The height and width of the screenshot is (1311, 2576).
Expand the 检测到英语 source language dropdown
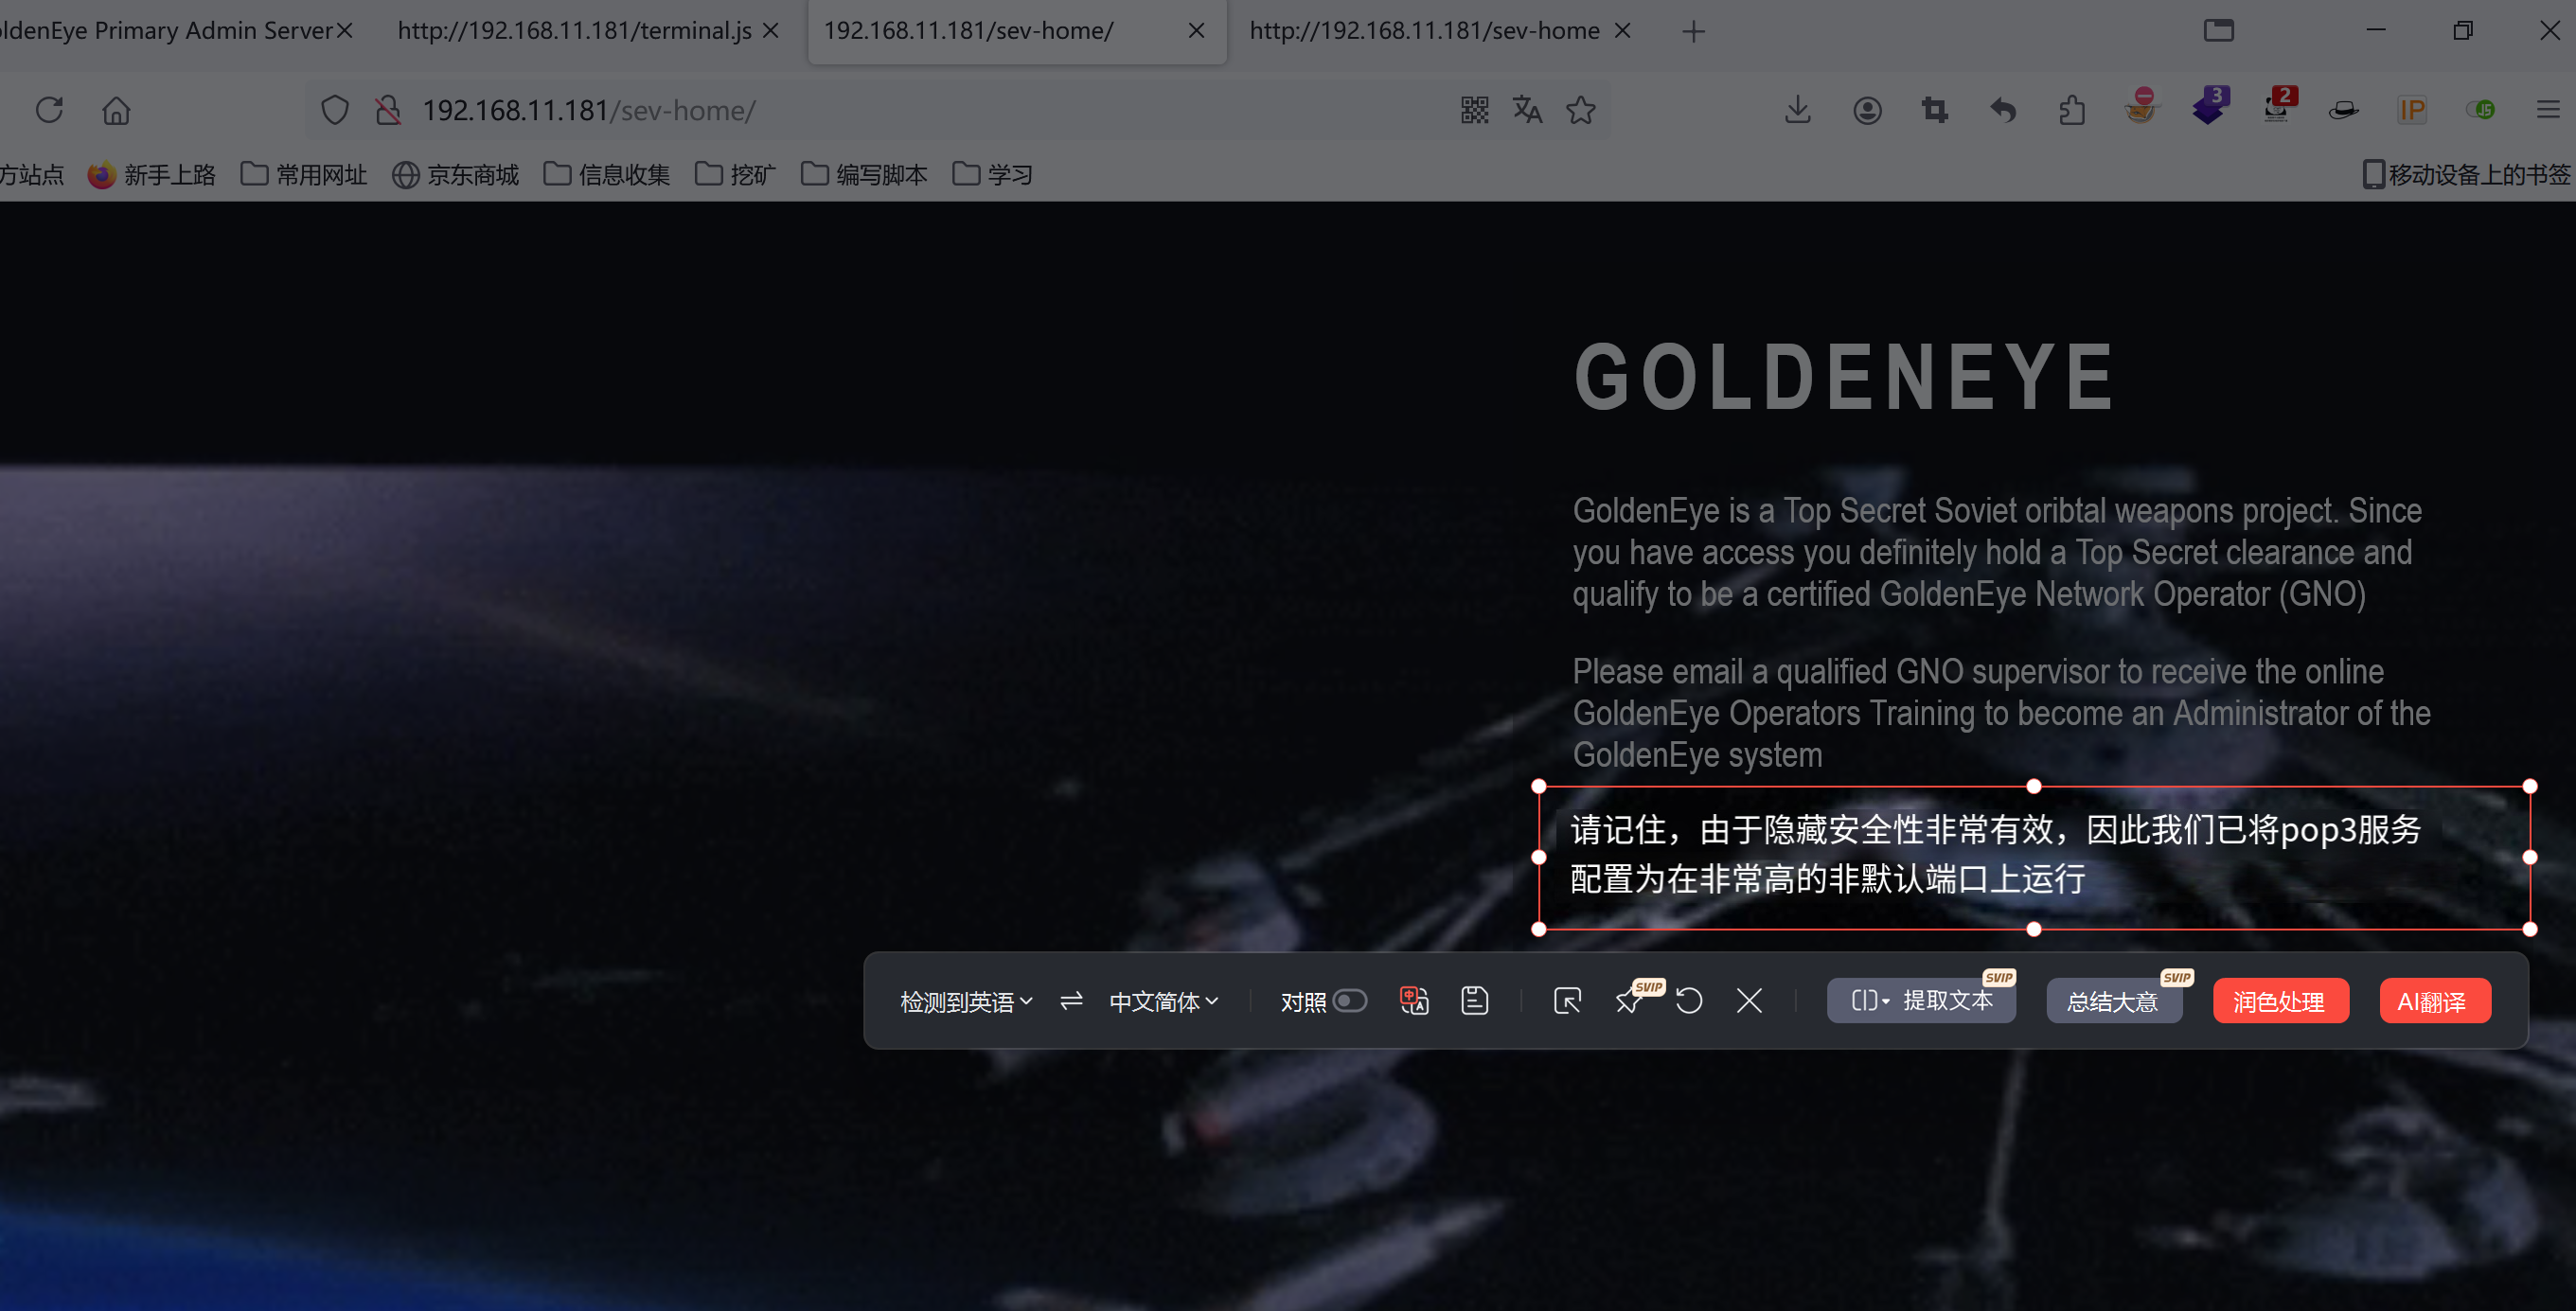[x=965, y=1001]
